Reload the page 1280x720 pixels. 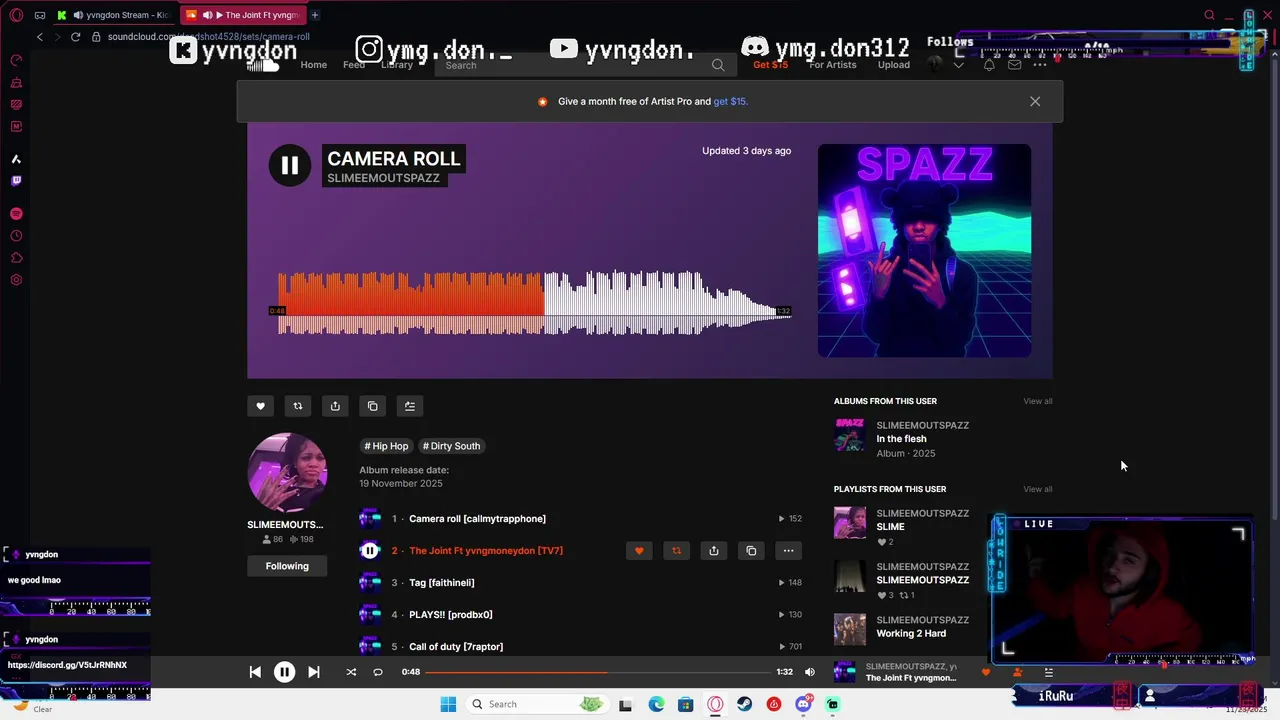pyautogui.click(x=75, y=37)
